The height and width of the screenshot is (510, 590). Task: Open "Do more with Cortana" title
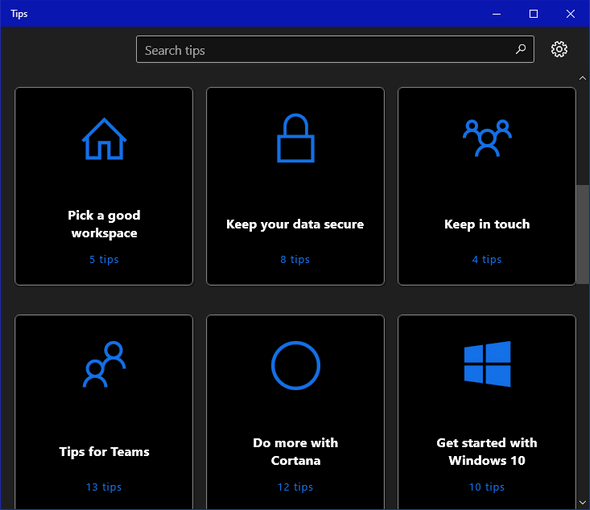click(x=296, y=452)
